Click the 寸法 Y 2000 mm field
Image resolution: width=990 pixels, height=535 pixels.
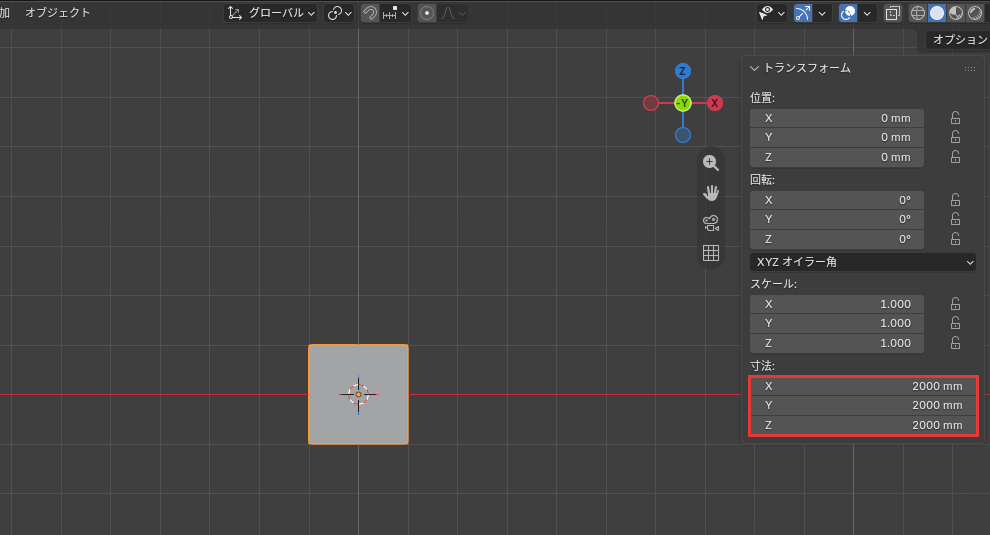(x=863, y=406)
